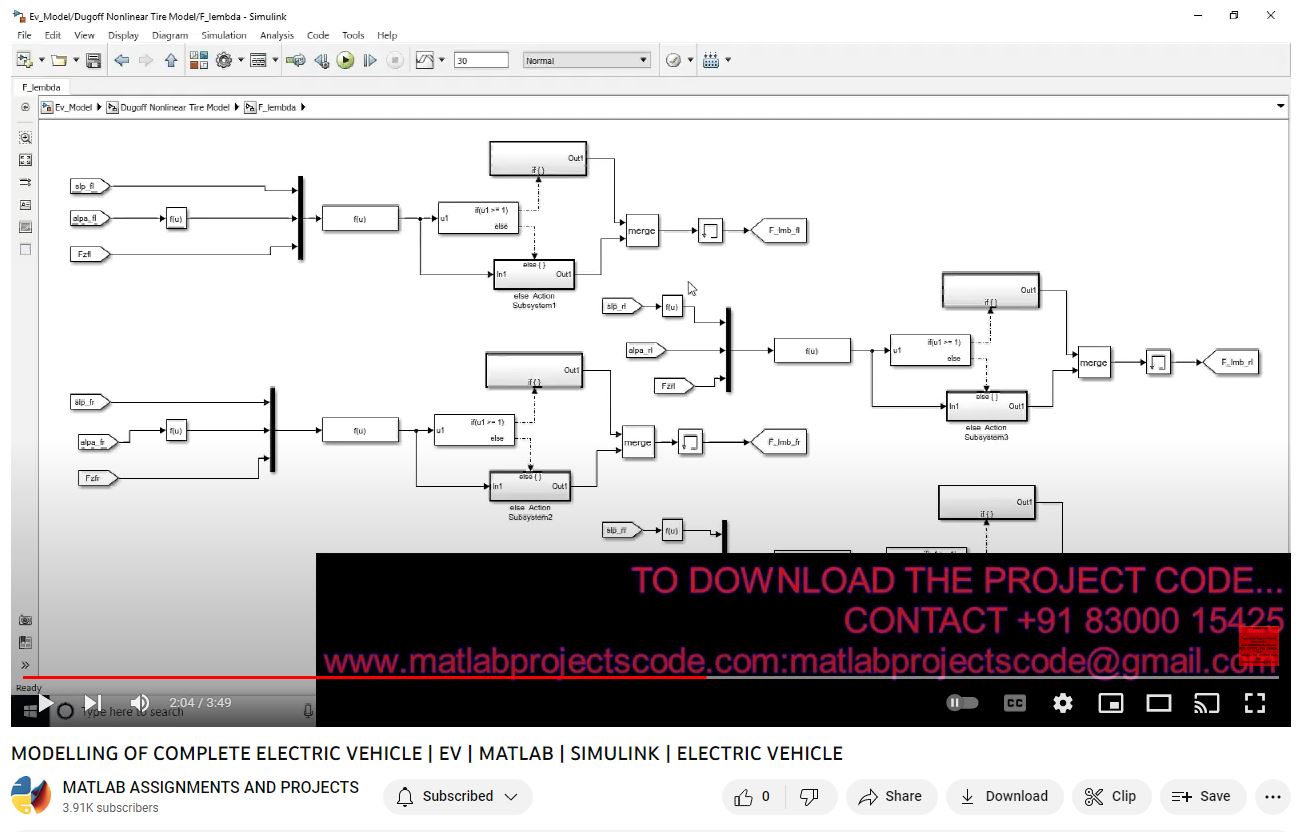Download the video
1306x832 pixels.
point(1004,797)
